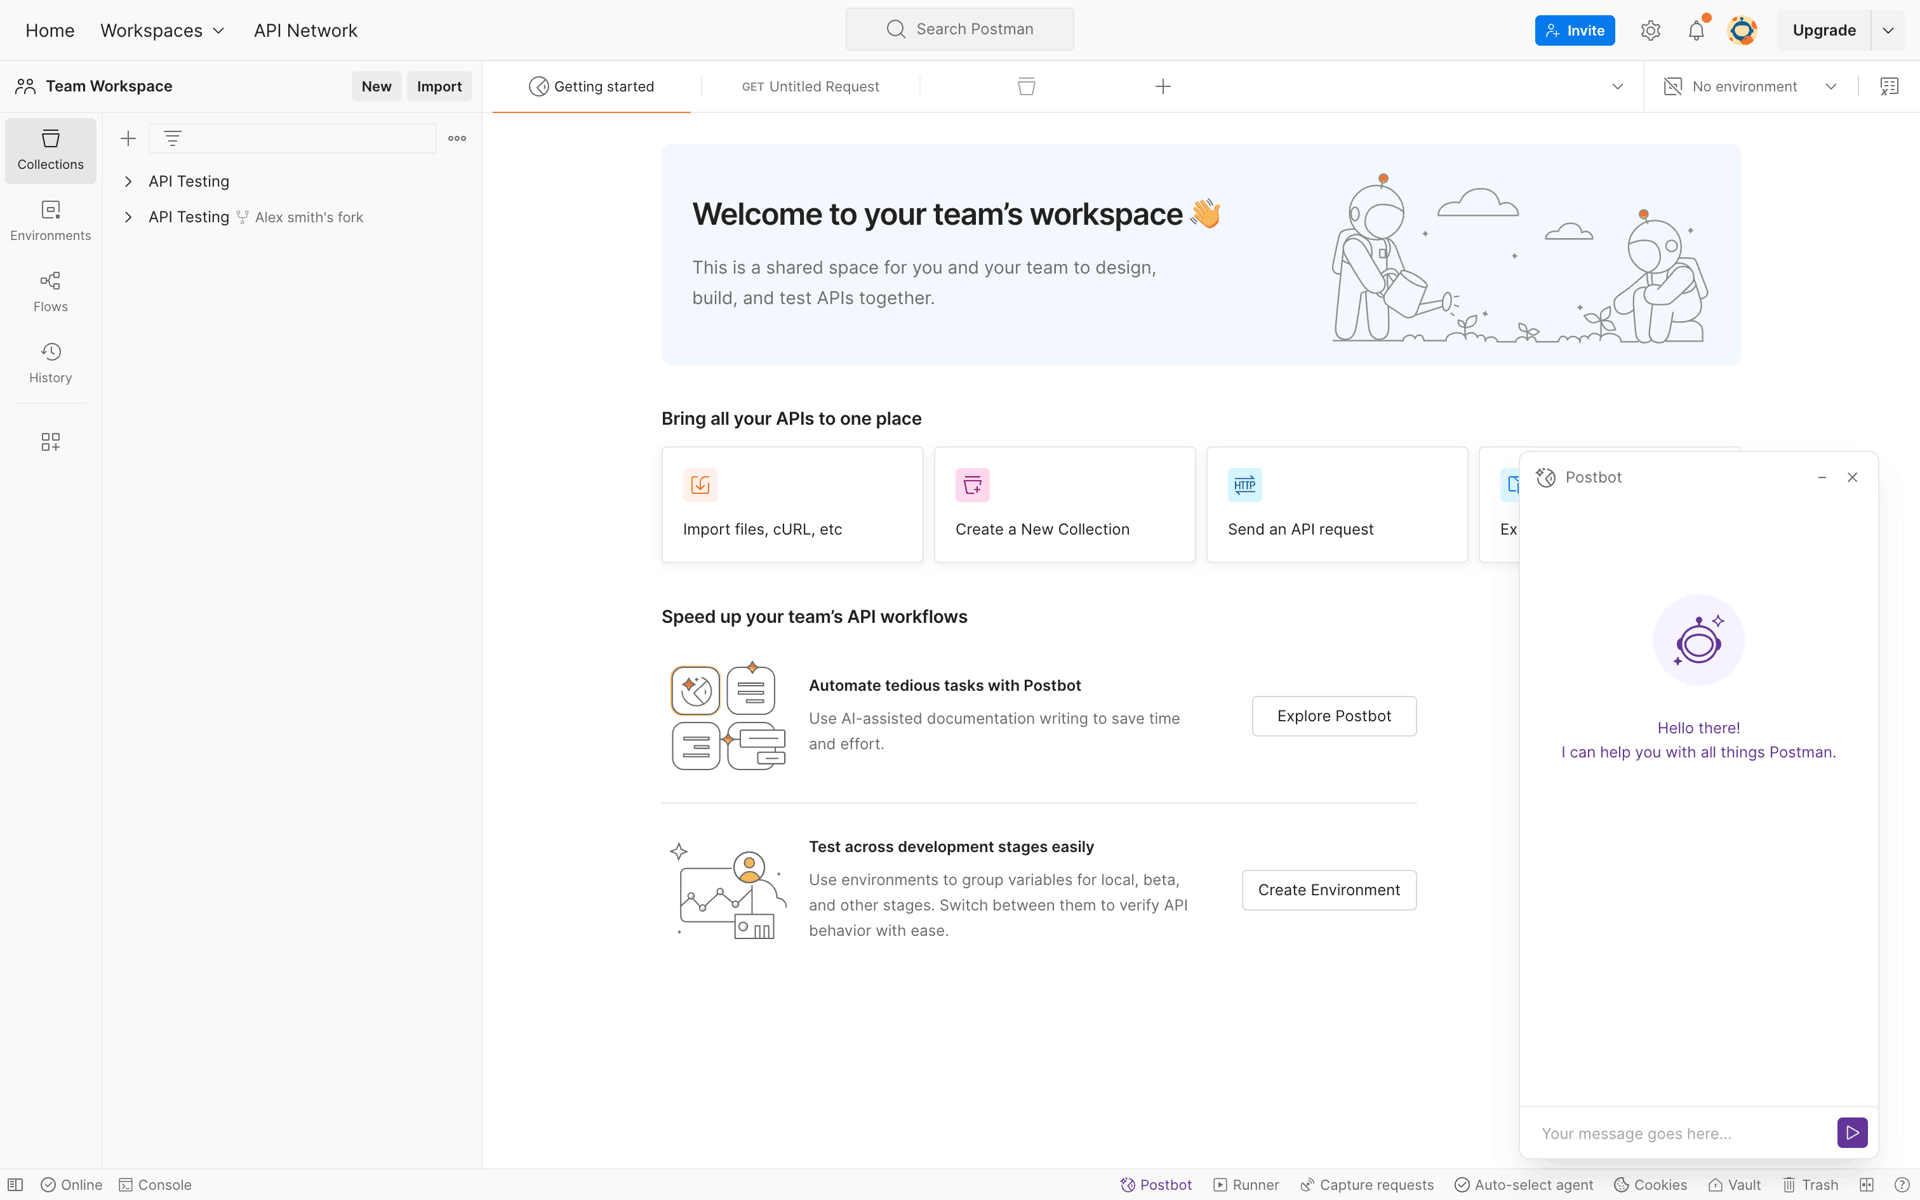Click the Import button in workspace header
The height and width of the screenshot is (1200, 1920).
coord(439,86)
